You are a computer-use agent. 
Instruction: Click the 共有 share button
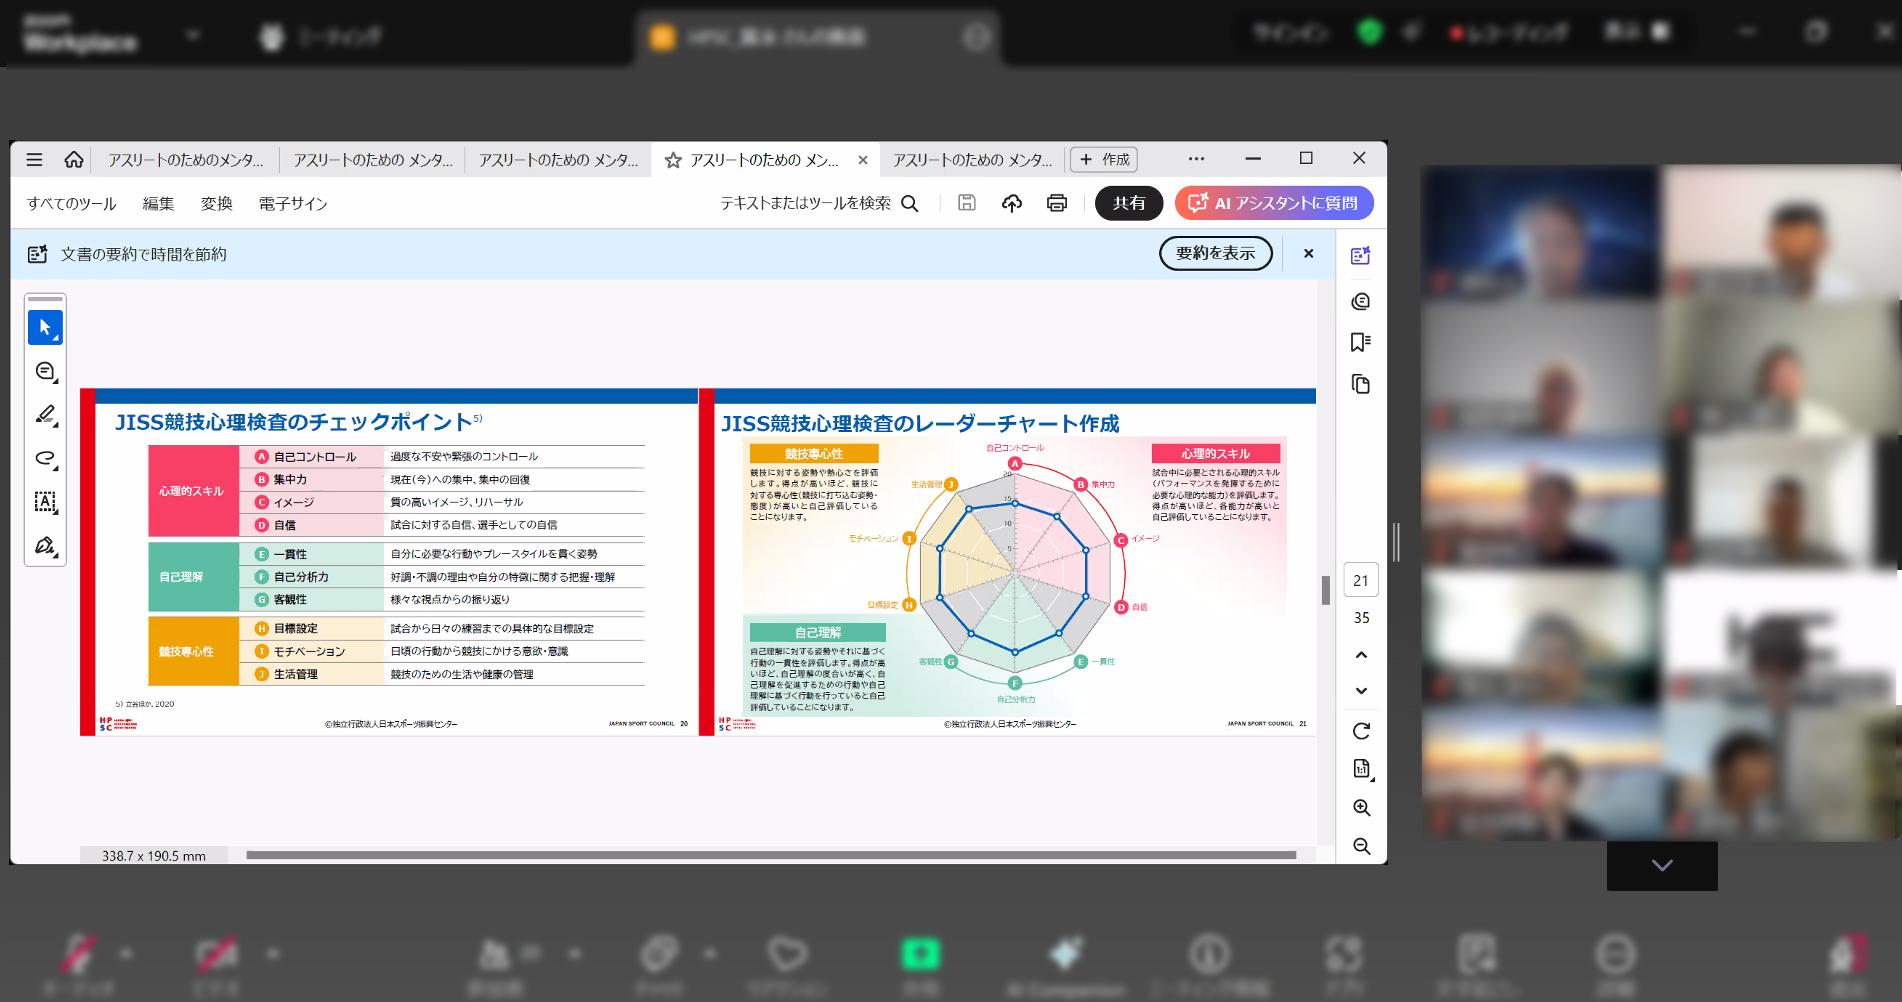[x=1129, y=203]
